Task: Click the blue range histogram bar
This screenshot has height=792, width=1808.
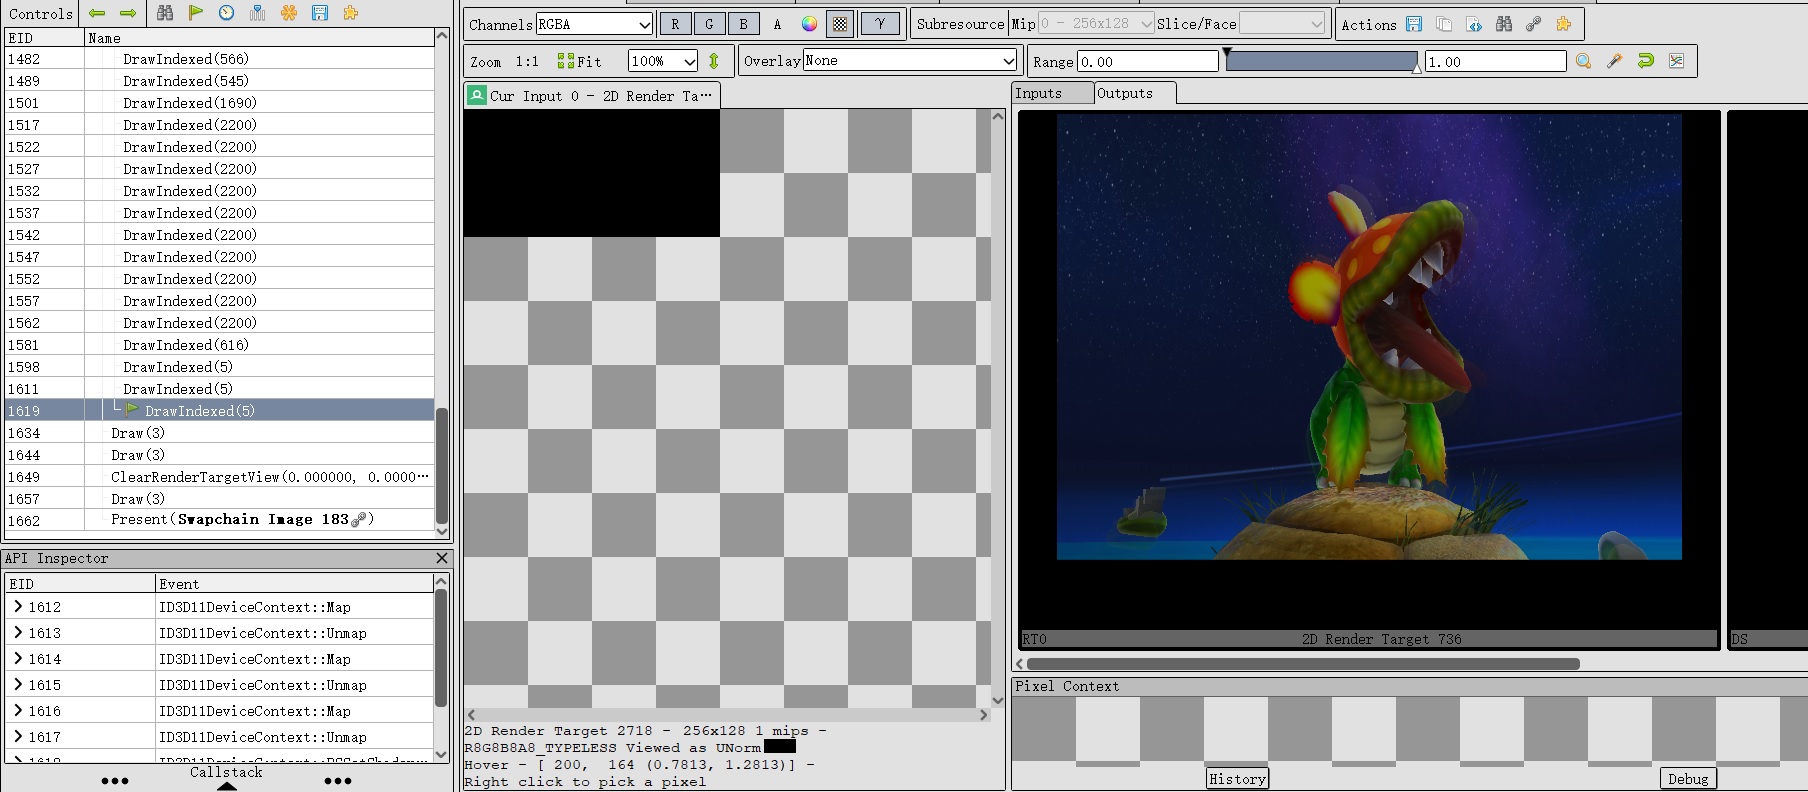Action: [x=1321, y=61]
